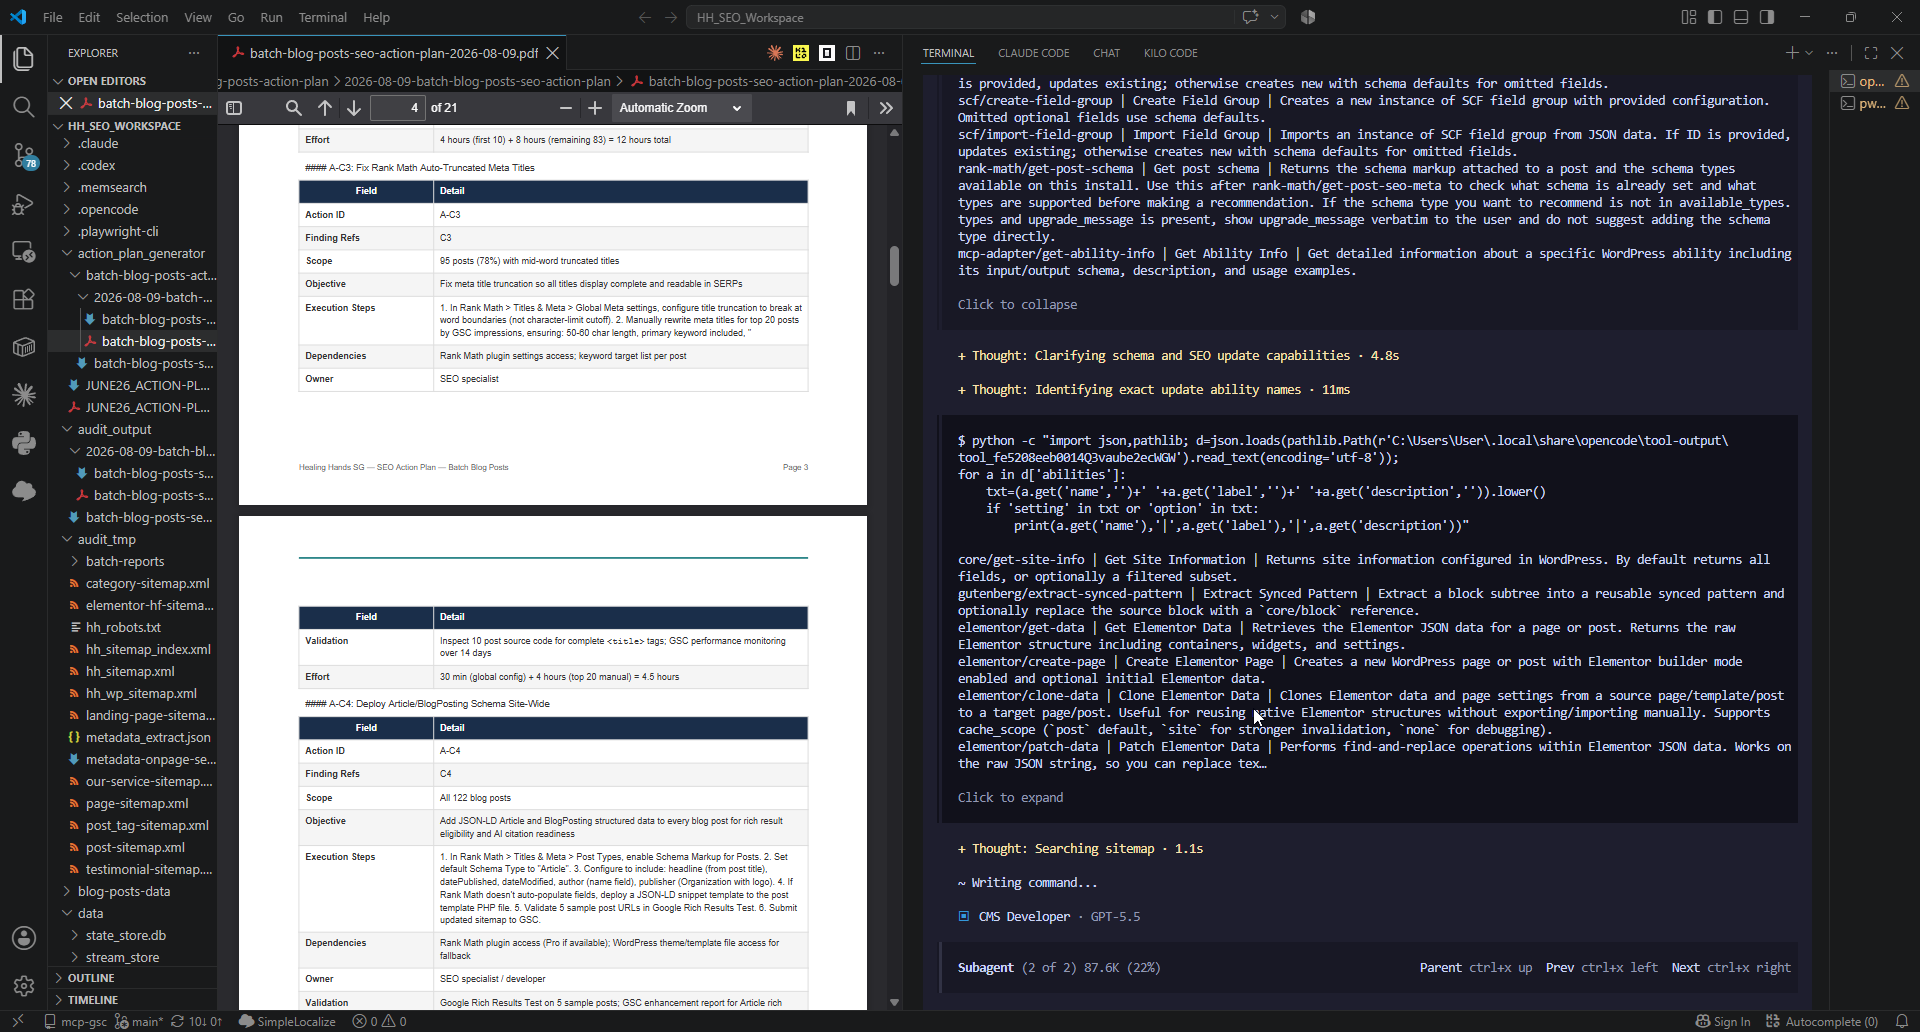Click 'Click to expand' in terminal

(x=1010, y=797)
